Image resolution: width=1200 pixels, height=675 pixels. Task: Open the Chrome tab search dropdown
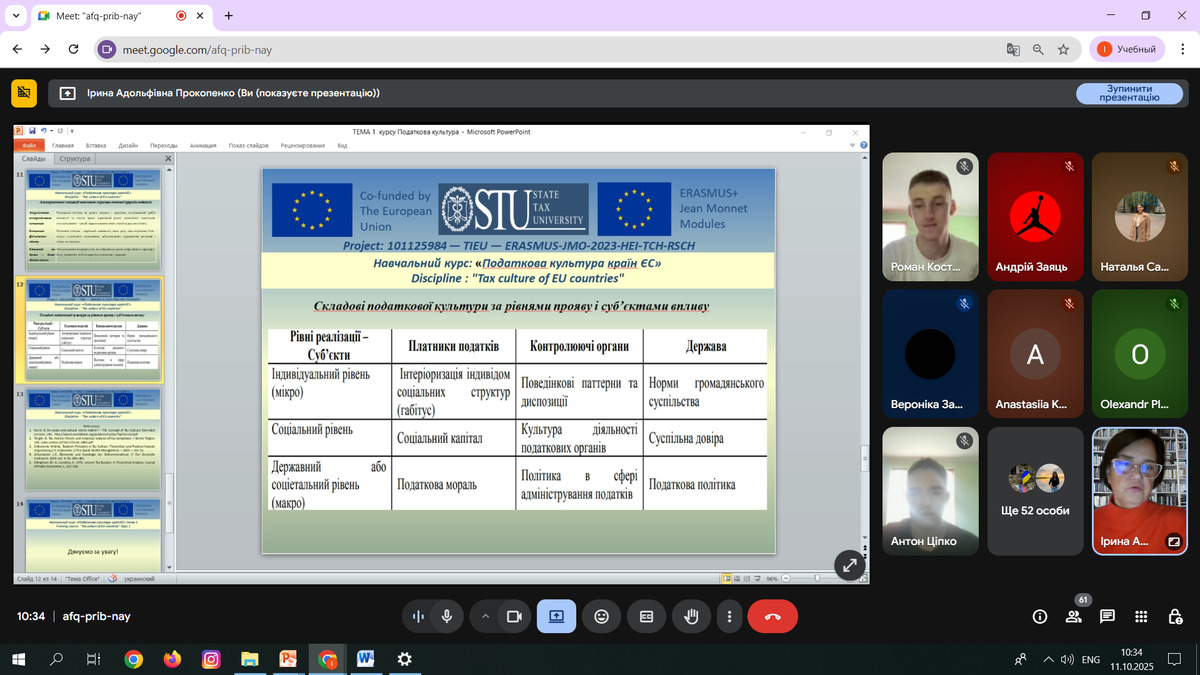coord(17,16)
